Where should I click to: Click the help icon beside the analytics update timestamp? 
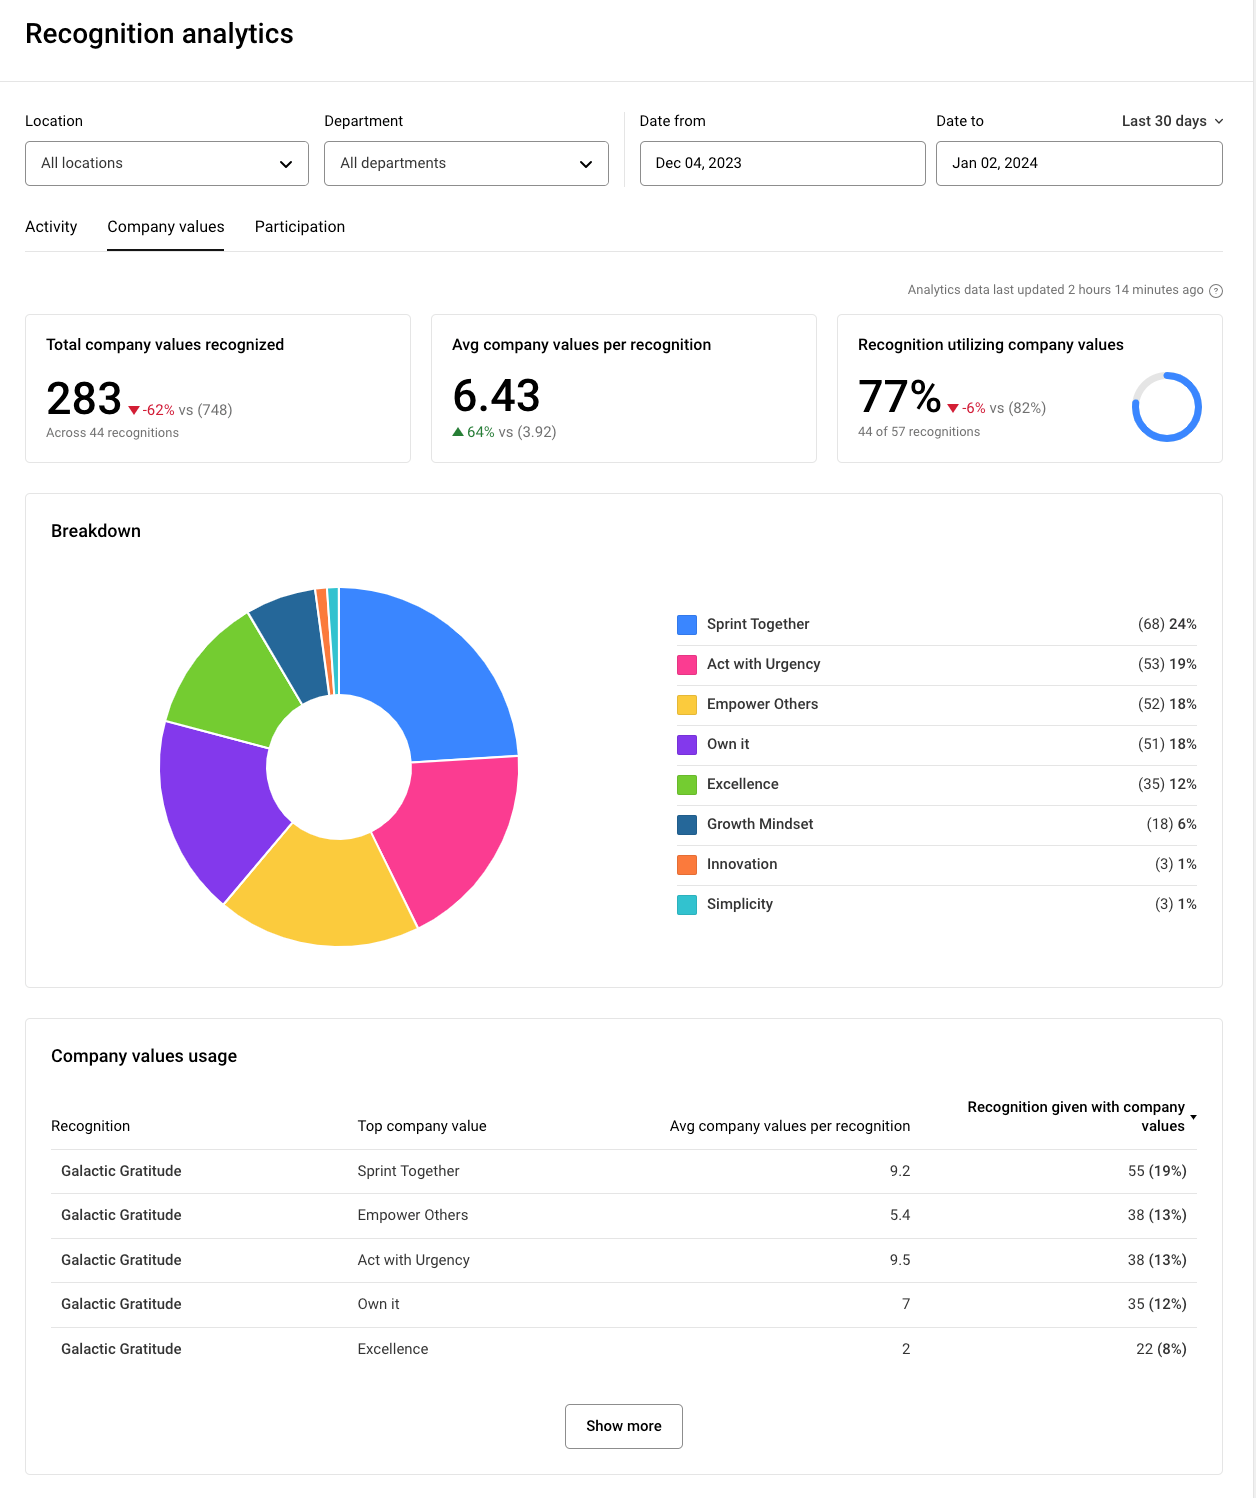(1216, 290)
